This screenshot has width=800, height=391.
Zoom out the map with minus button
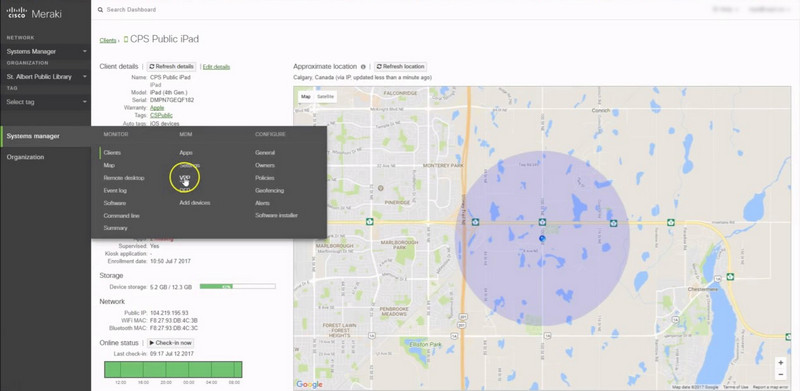point(780,375)
